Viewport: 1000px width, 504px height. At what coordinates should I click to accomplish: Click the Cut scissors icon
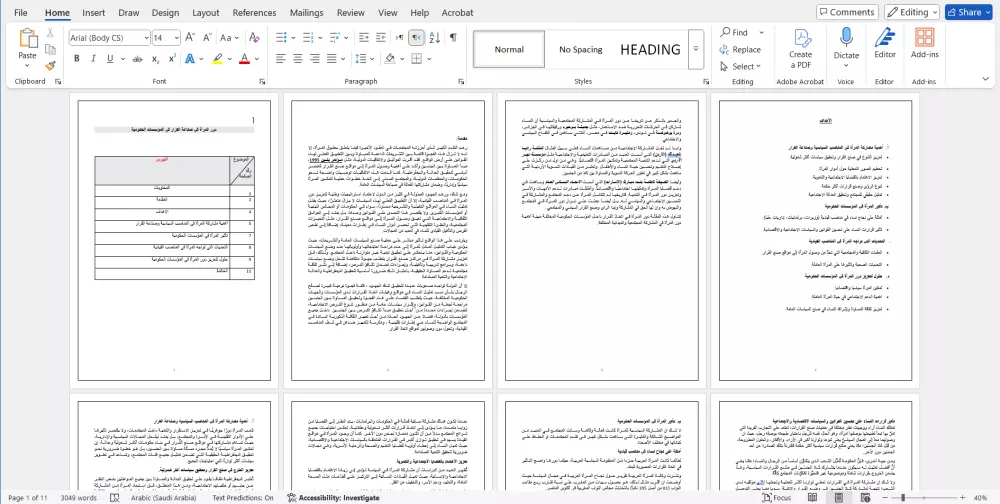click(x=50, y=33)
